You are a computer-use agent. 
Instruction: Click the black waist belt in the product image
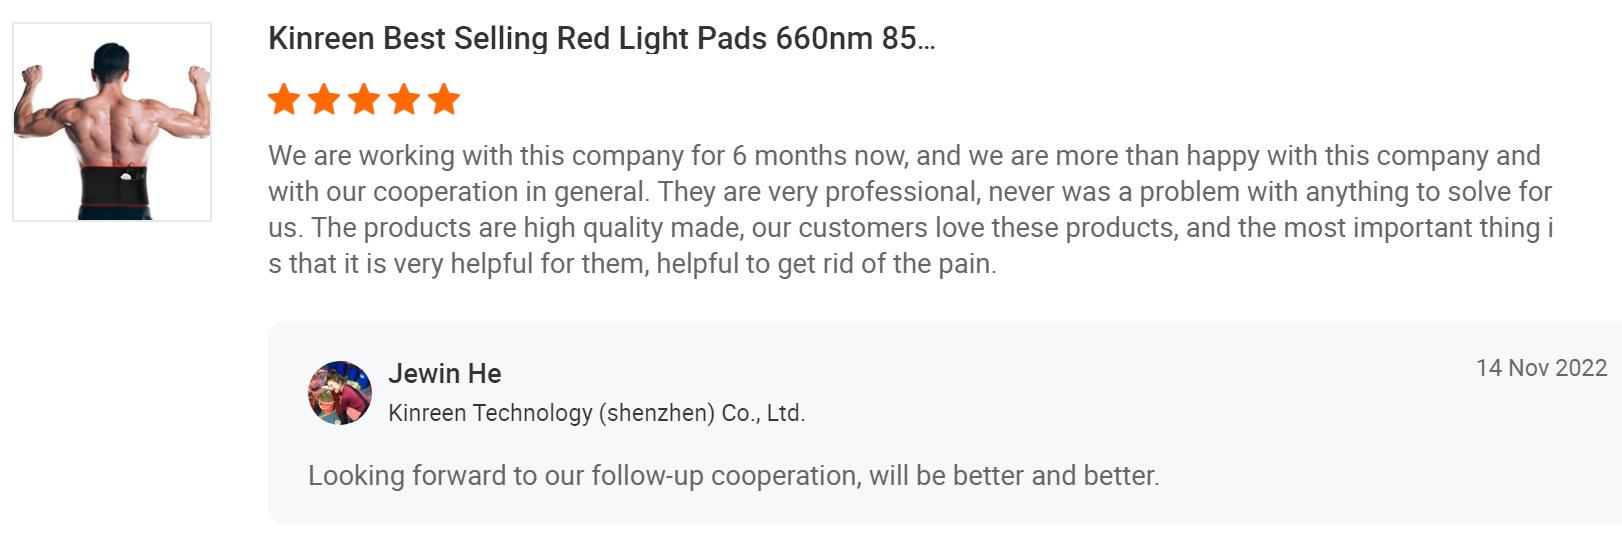click(x=120, y=186)
